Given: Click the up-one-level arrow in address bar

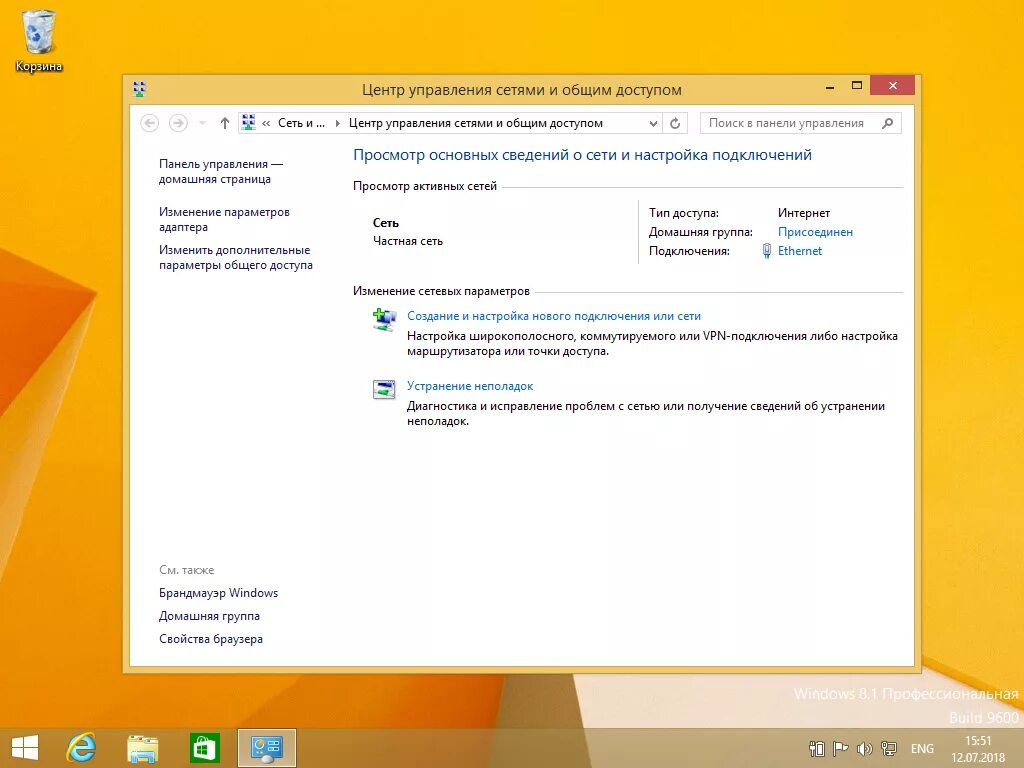Looking at the screenshot, I should tap(224, 122).
